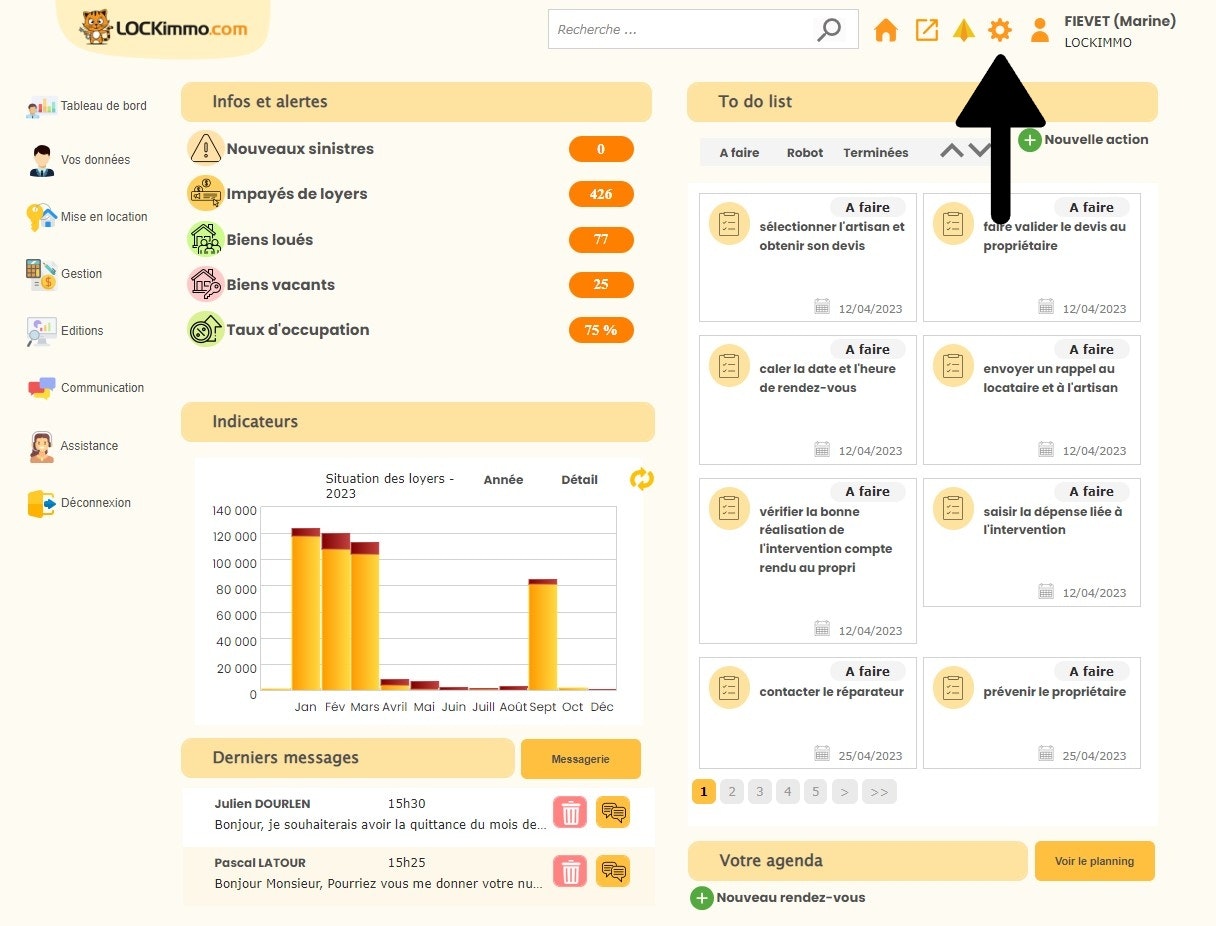1216x926 pixels.
Task: Open the FIEVET (Marine) user profile icon
Action: point(1040,30)
